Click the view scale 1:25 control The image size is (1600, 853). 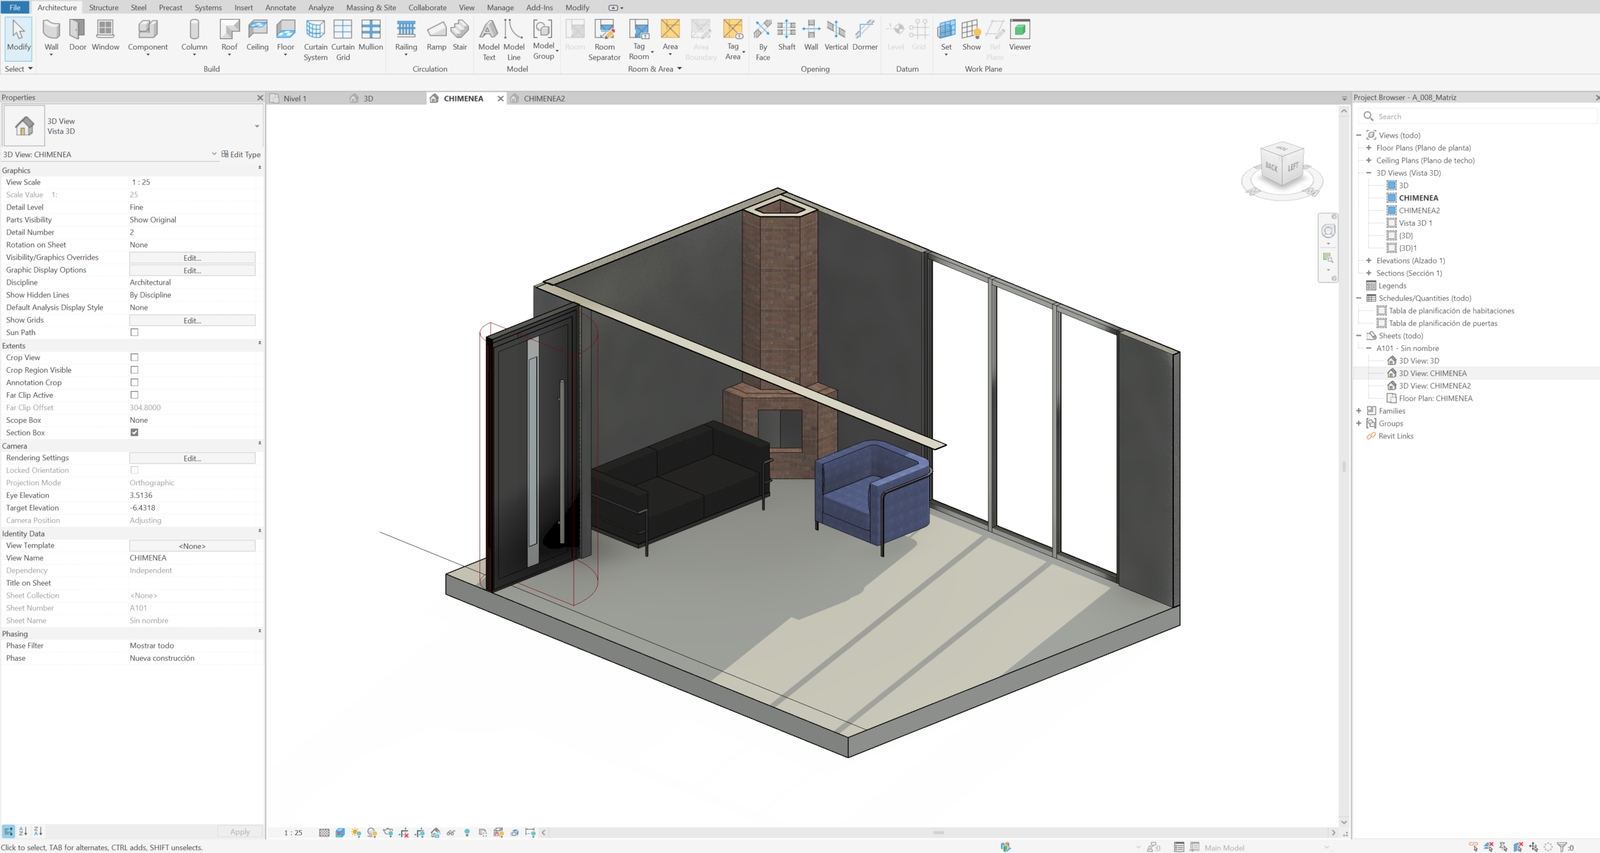tap(293, 832)
